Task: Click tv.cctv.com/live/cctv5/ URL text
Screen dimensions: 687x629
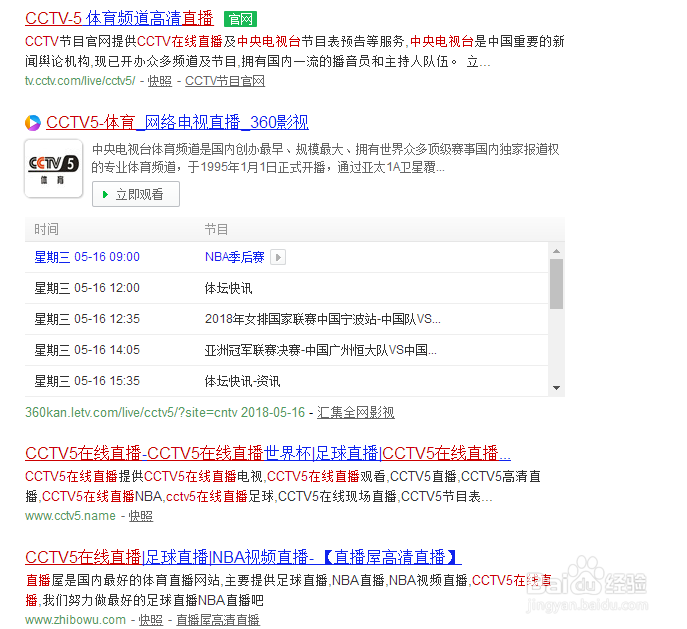Action: (80, 81)
